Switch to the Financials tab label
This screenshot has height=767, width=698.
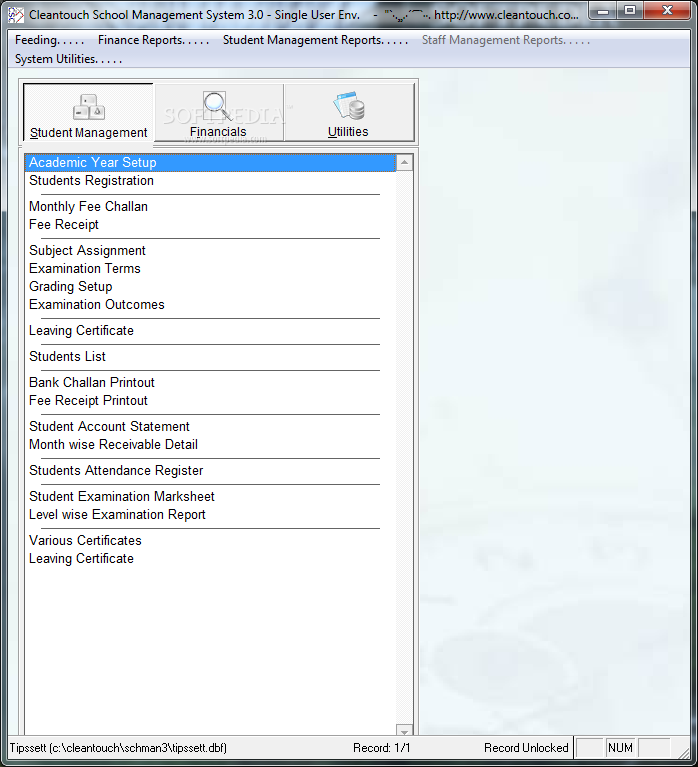click(218, 132)
